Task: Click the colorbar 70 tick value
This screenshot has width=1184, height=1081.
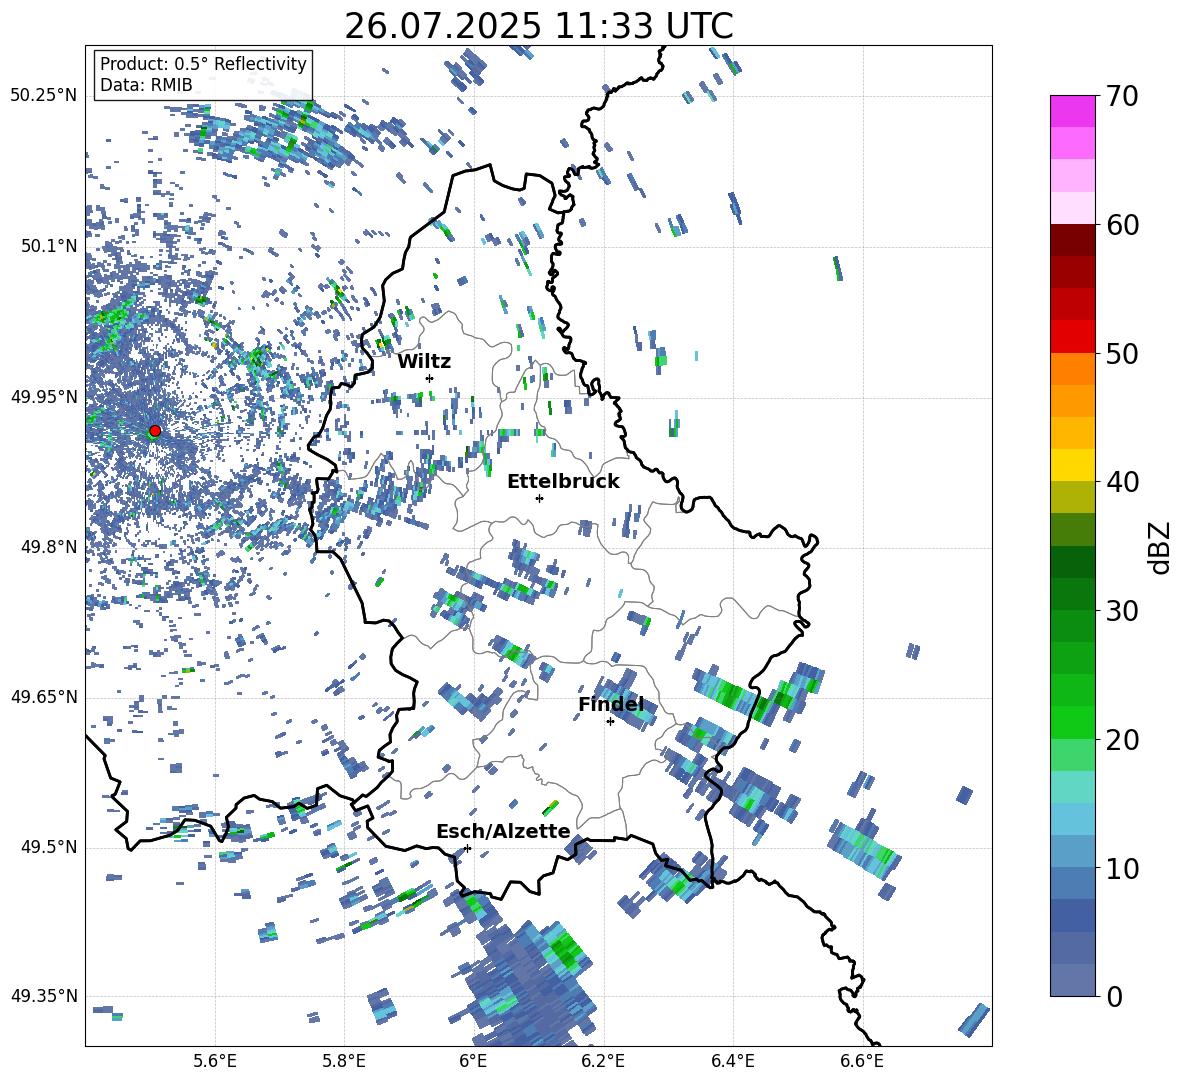Action: (1122, 96)
